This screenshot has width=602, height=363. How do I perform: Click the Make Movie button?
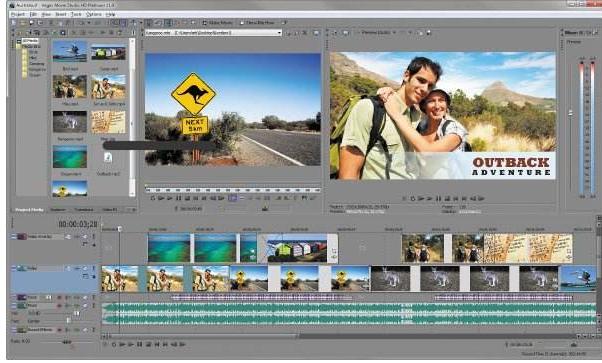click(218, 23)
